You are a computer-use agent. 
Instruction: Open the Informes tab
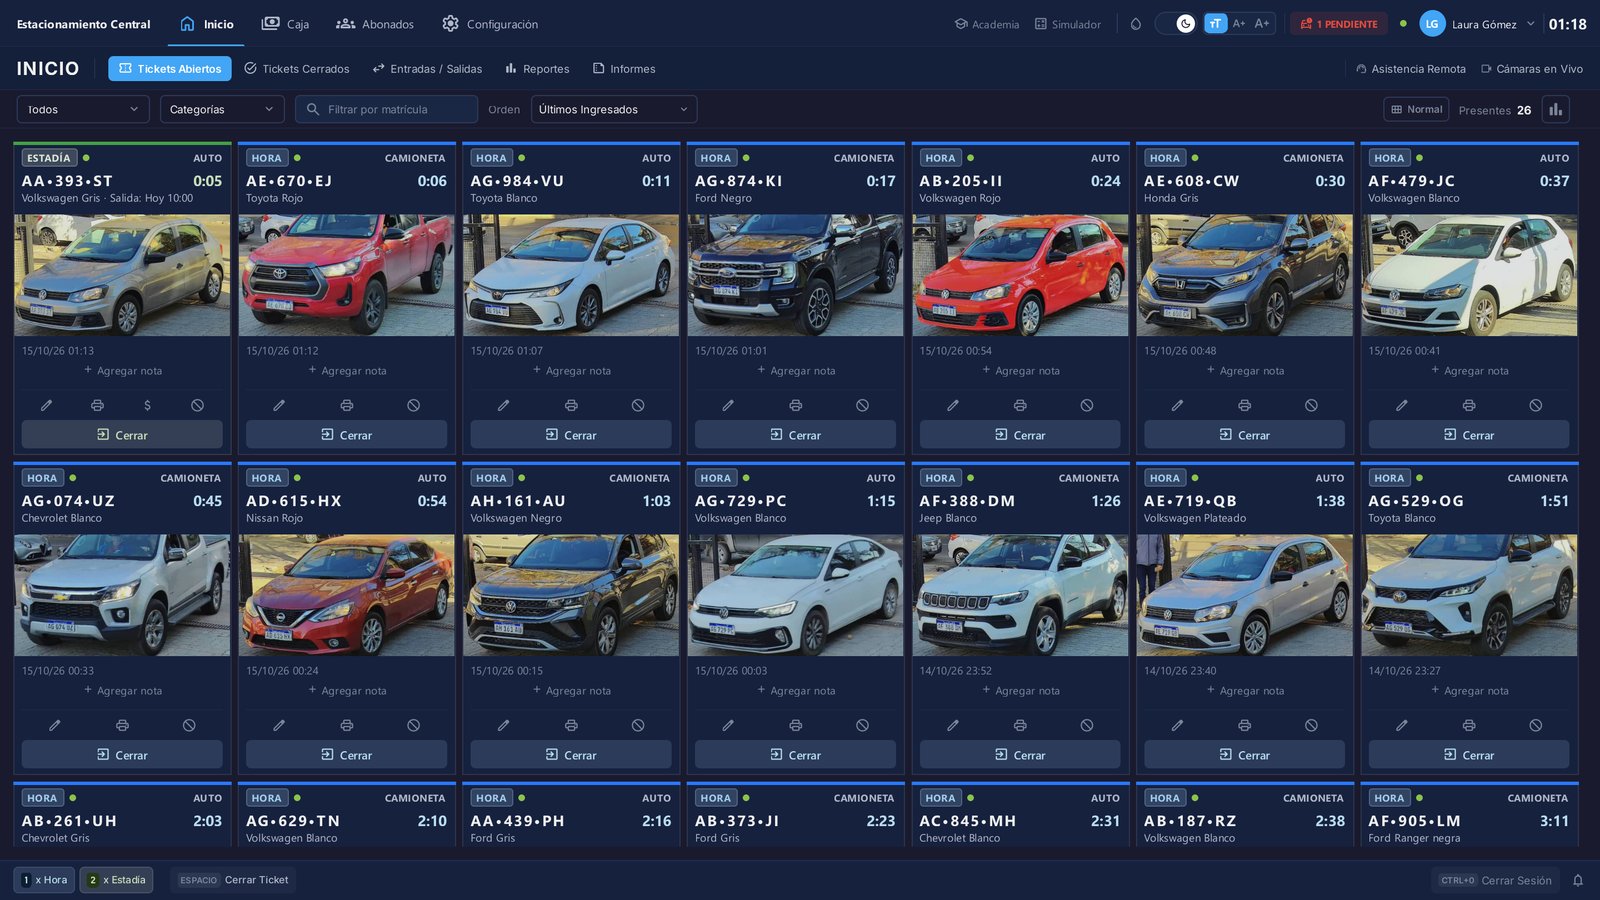coord(624,69)
